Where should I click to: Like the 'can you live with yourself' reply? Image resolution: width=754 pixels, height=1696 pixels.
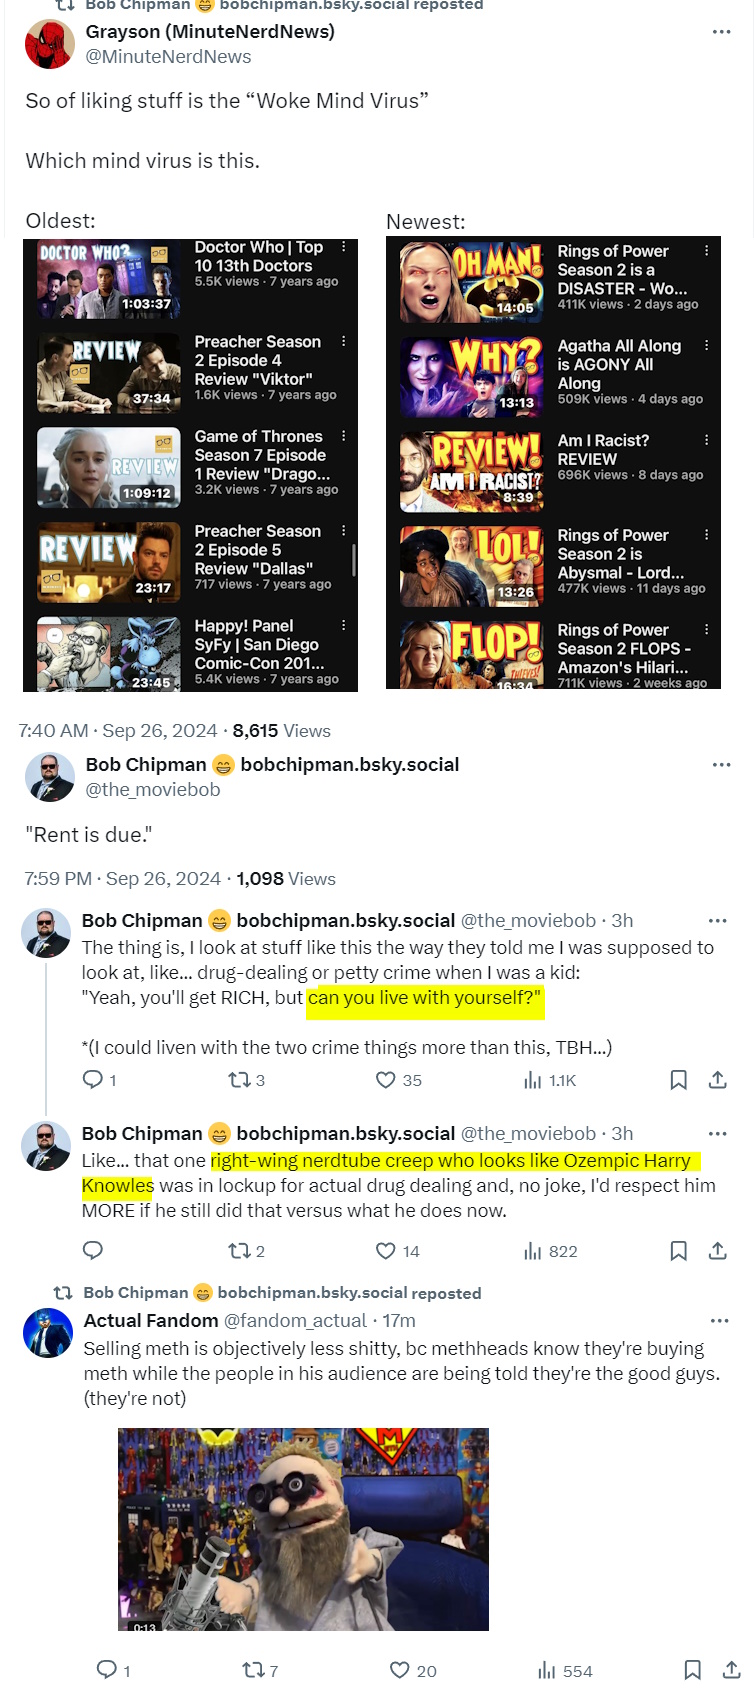(x=386, y=1080)
